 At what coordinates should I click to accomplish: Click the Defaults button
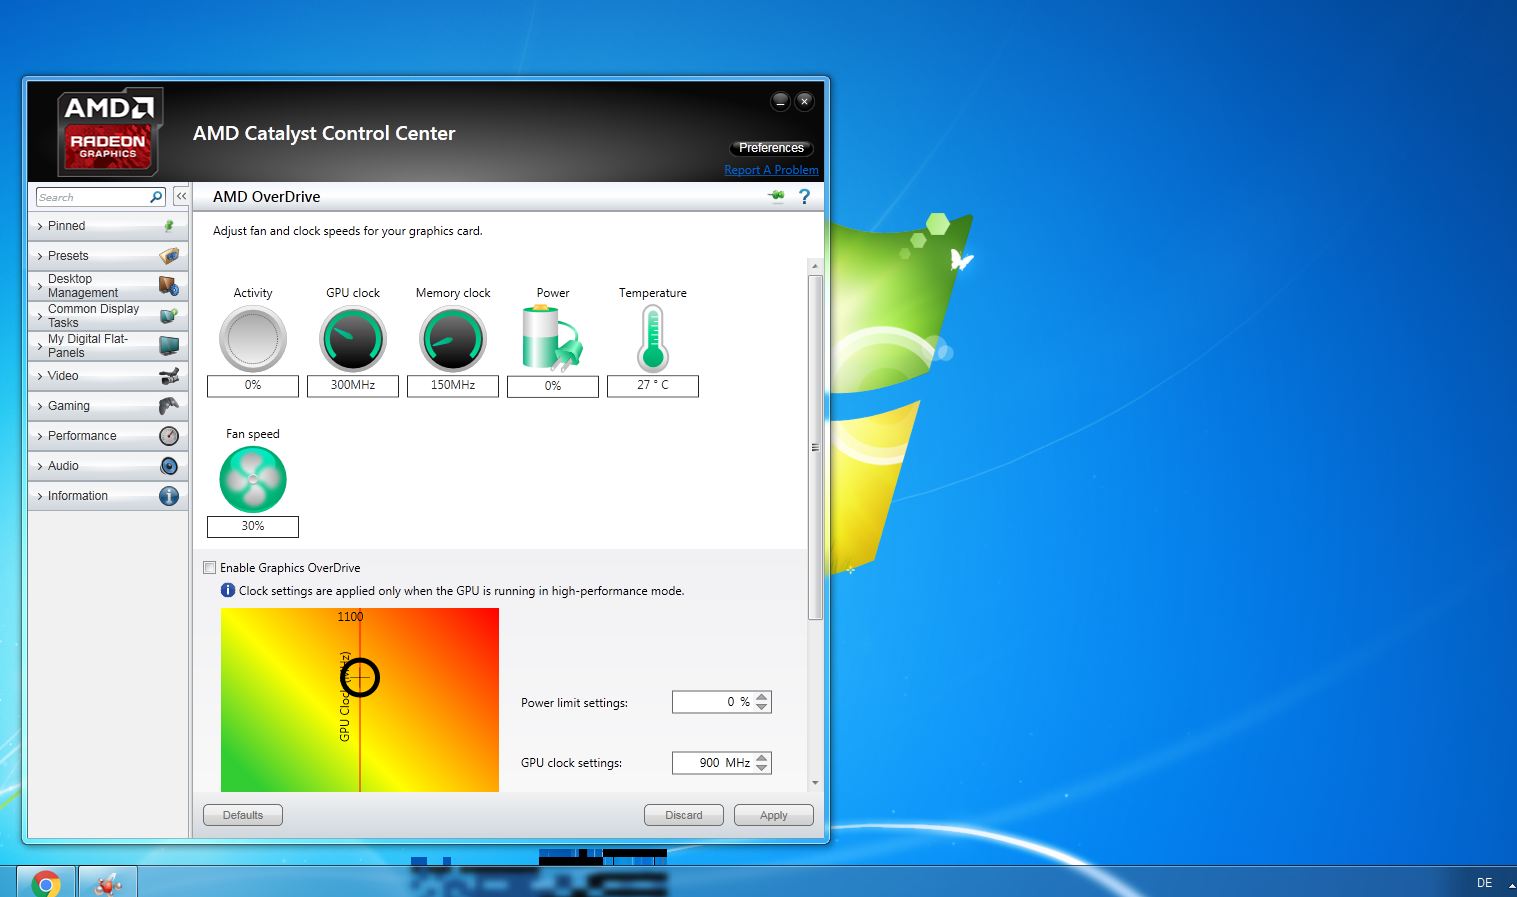point(243,815)
